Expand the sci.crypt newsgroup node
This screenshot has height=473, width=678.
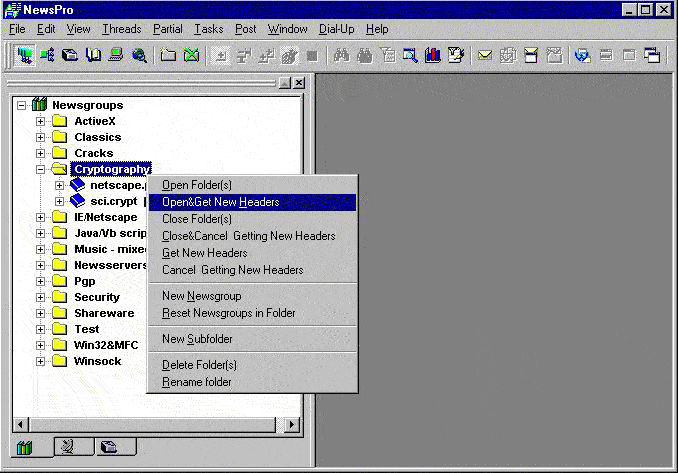click(59, 201)
